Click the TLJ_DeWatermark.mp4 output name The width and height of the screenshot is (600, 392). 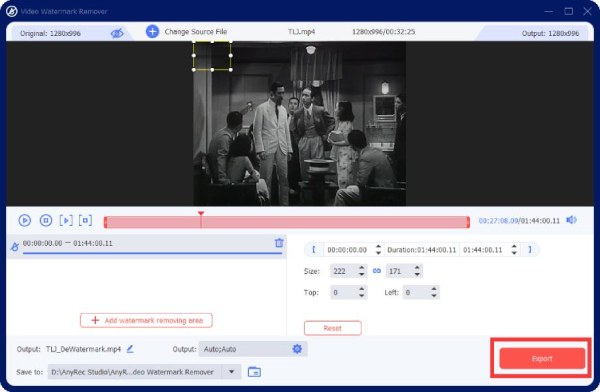[x=83, y=349]
